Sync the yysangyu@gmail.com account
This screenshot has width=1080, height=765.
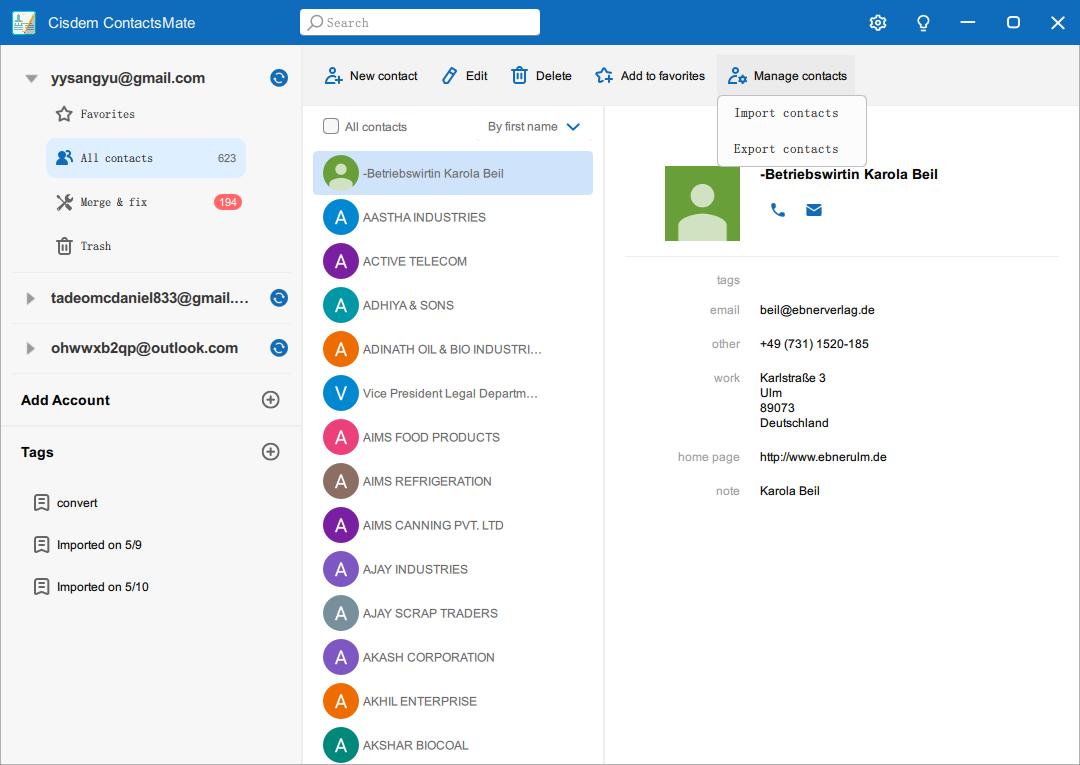(279, 78)
